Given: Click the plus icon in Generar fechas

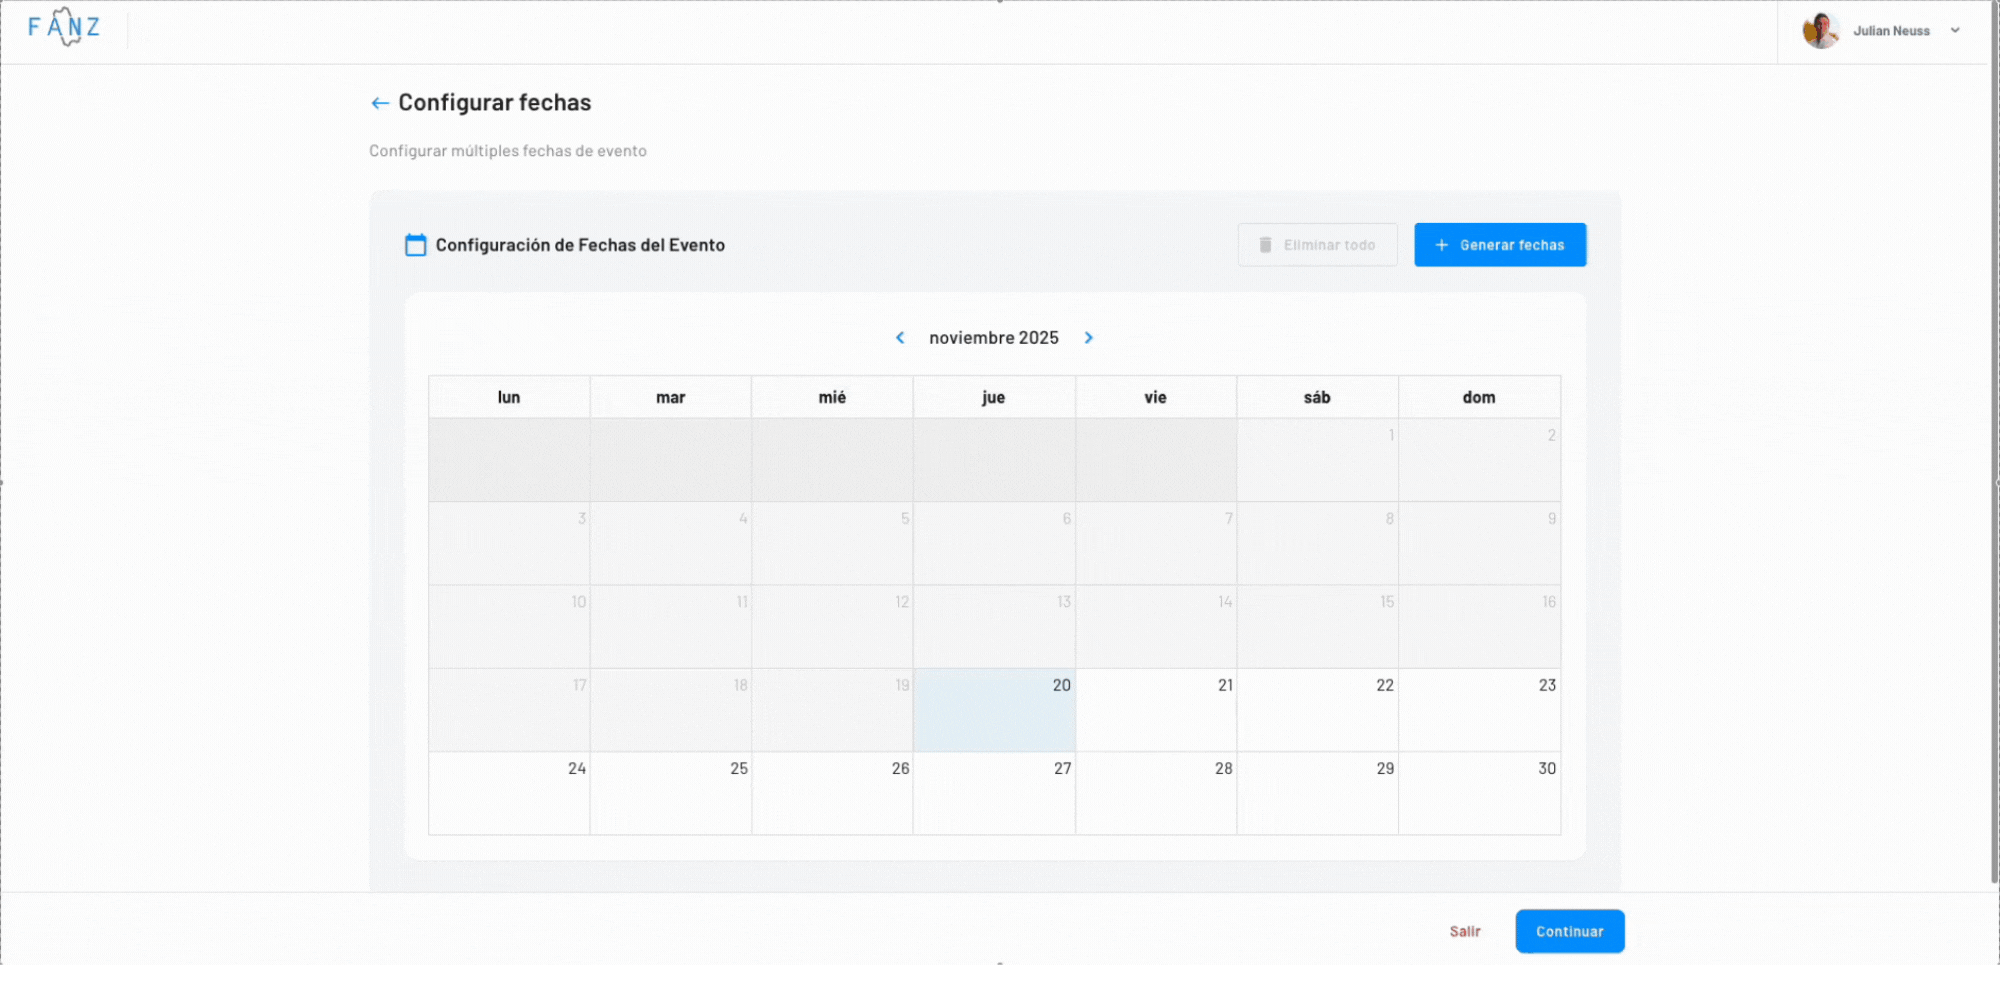Looking at the screenshot, I should [x=1441, y=245].
